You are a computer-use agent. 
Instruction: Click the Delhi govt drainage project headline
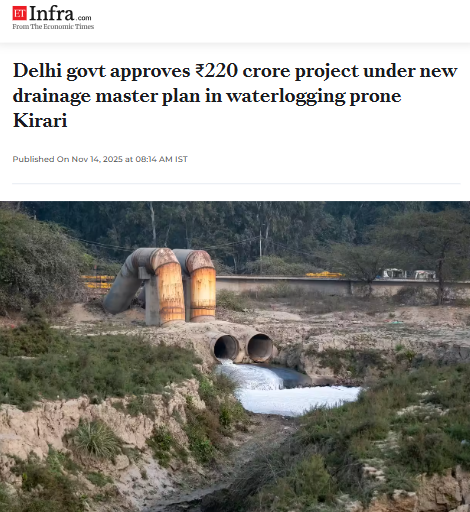[235, 95]
